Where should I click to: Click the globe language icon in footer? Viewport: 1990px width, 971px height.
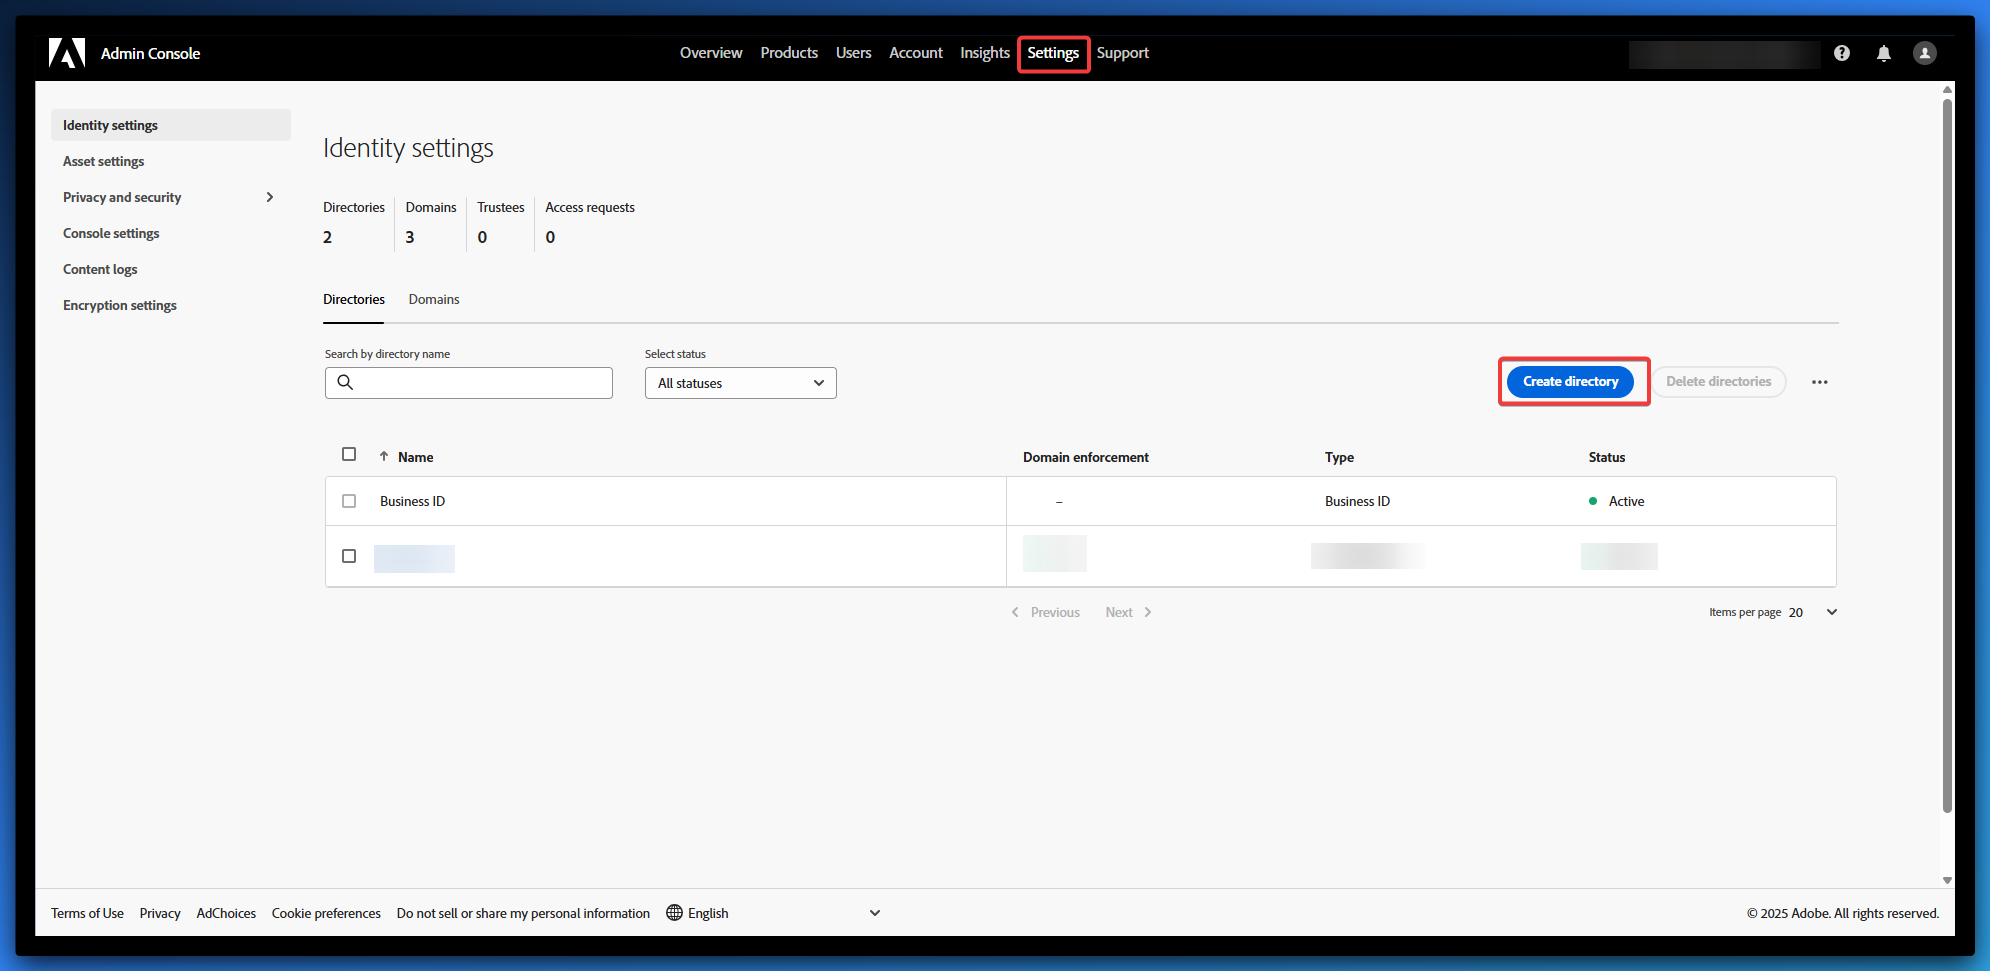(675, 912)
